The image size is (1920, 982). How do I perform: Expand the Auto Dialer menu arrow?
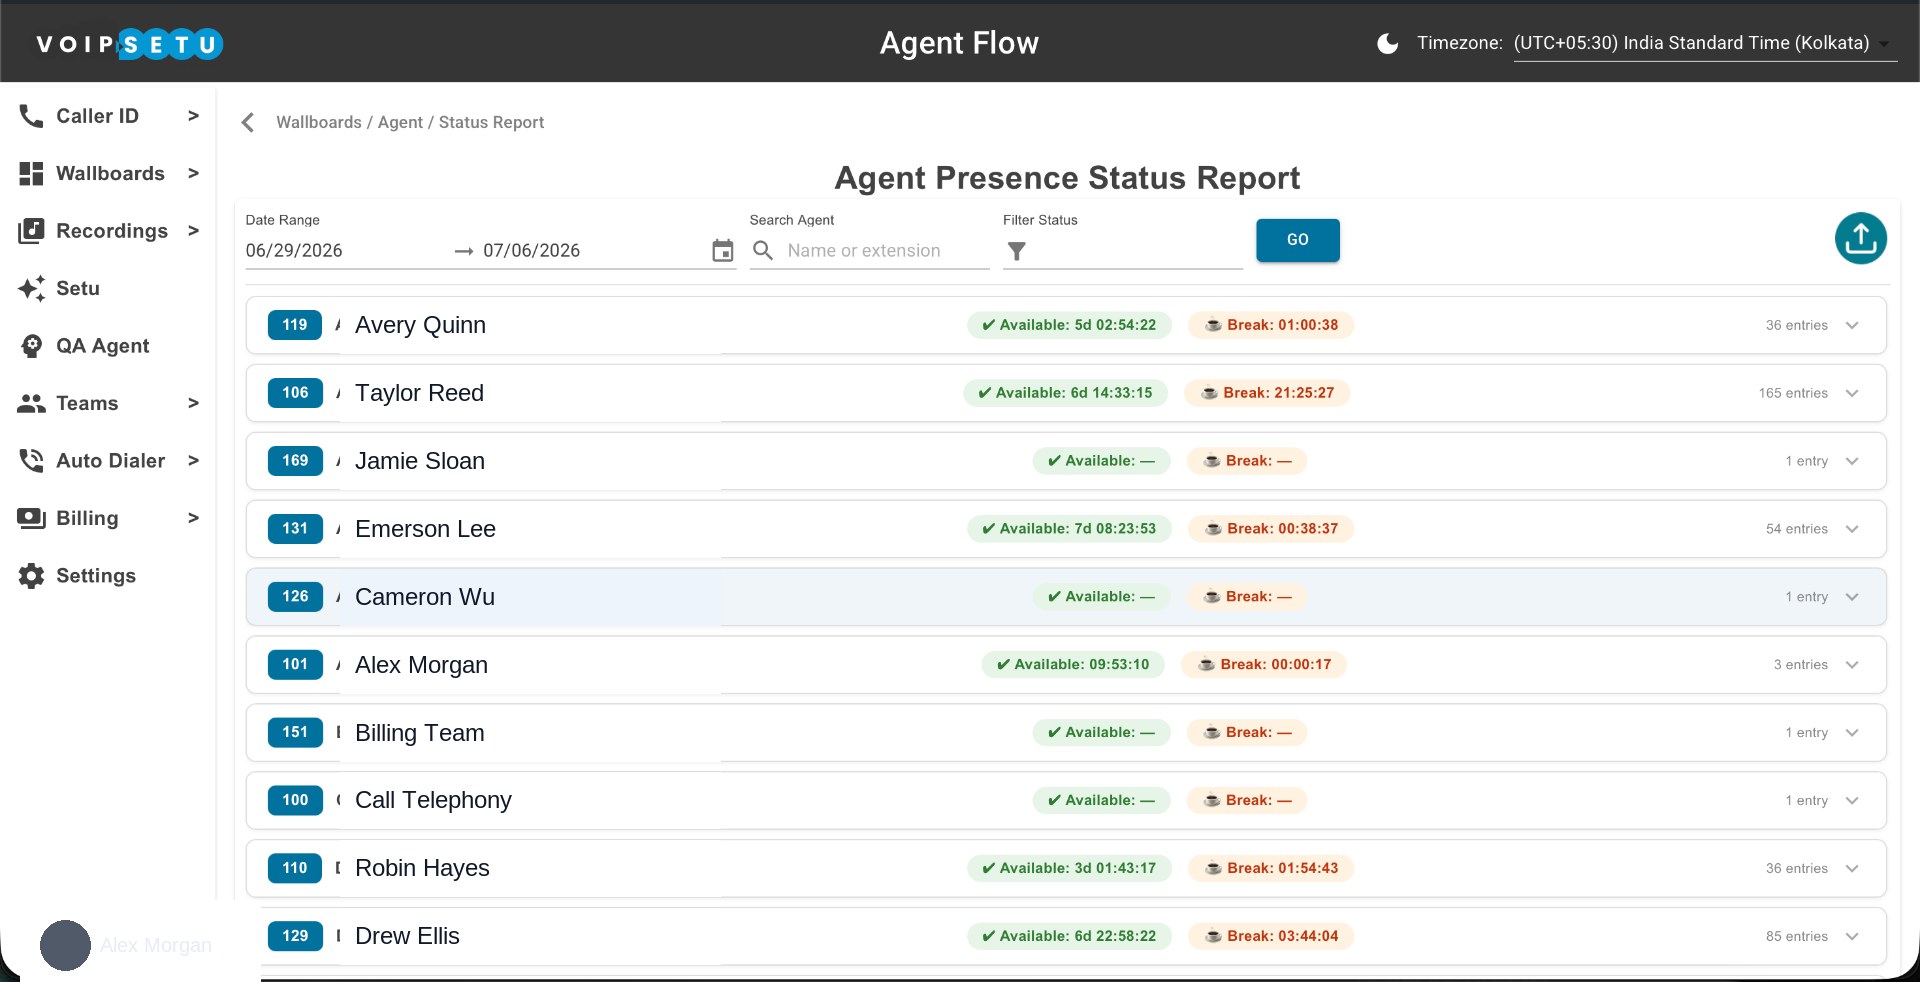(193, 461)
